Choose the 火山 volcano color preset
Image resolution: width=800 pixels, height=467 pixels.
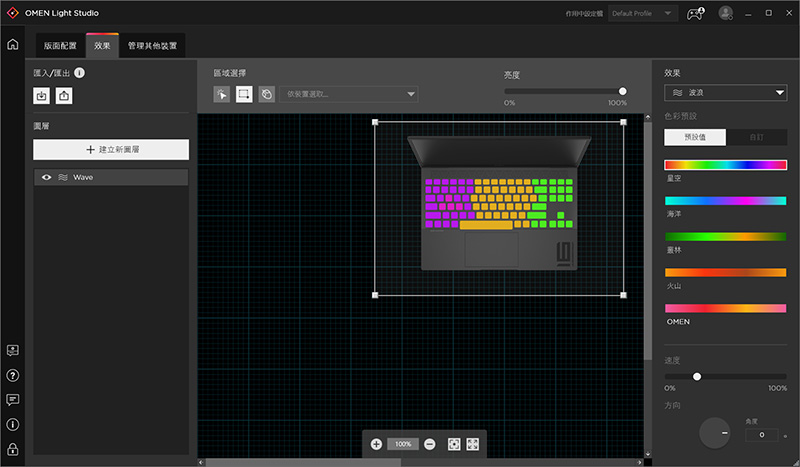(x=726, y=272)
